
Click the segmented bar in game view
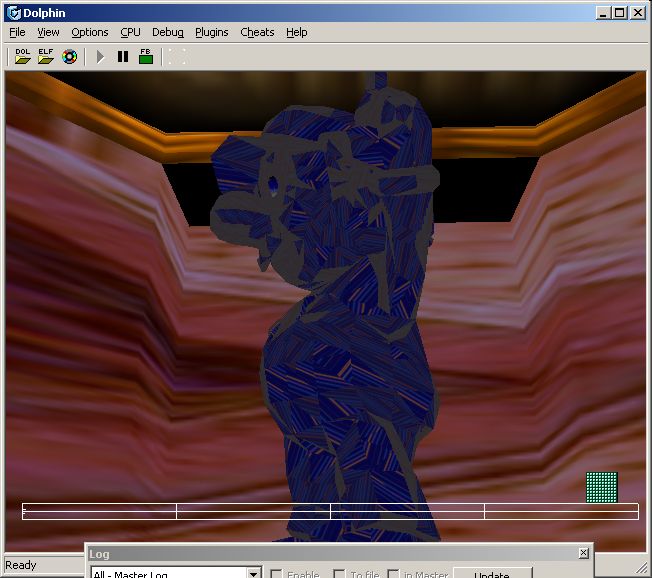(330, 511)
